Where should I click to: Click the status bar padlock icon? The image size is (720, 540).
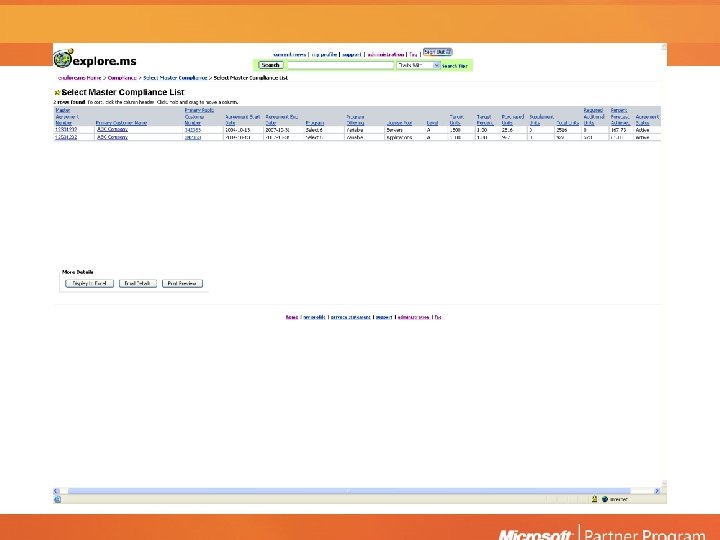(594, 499)
